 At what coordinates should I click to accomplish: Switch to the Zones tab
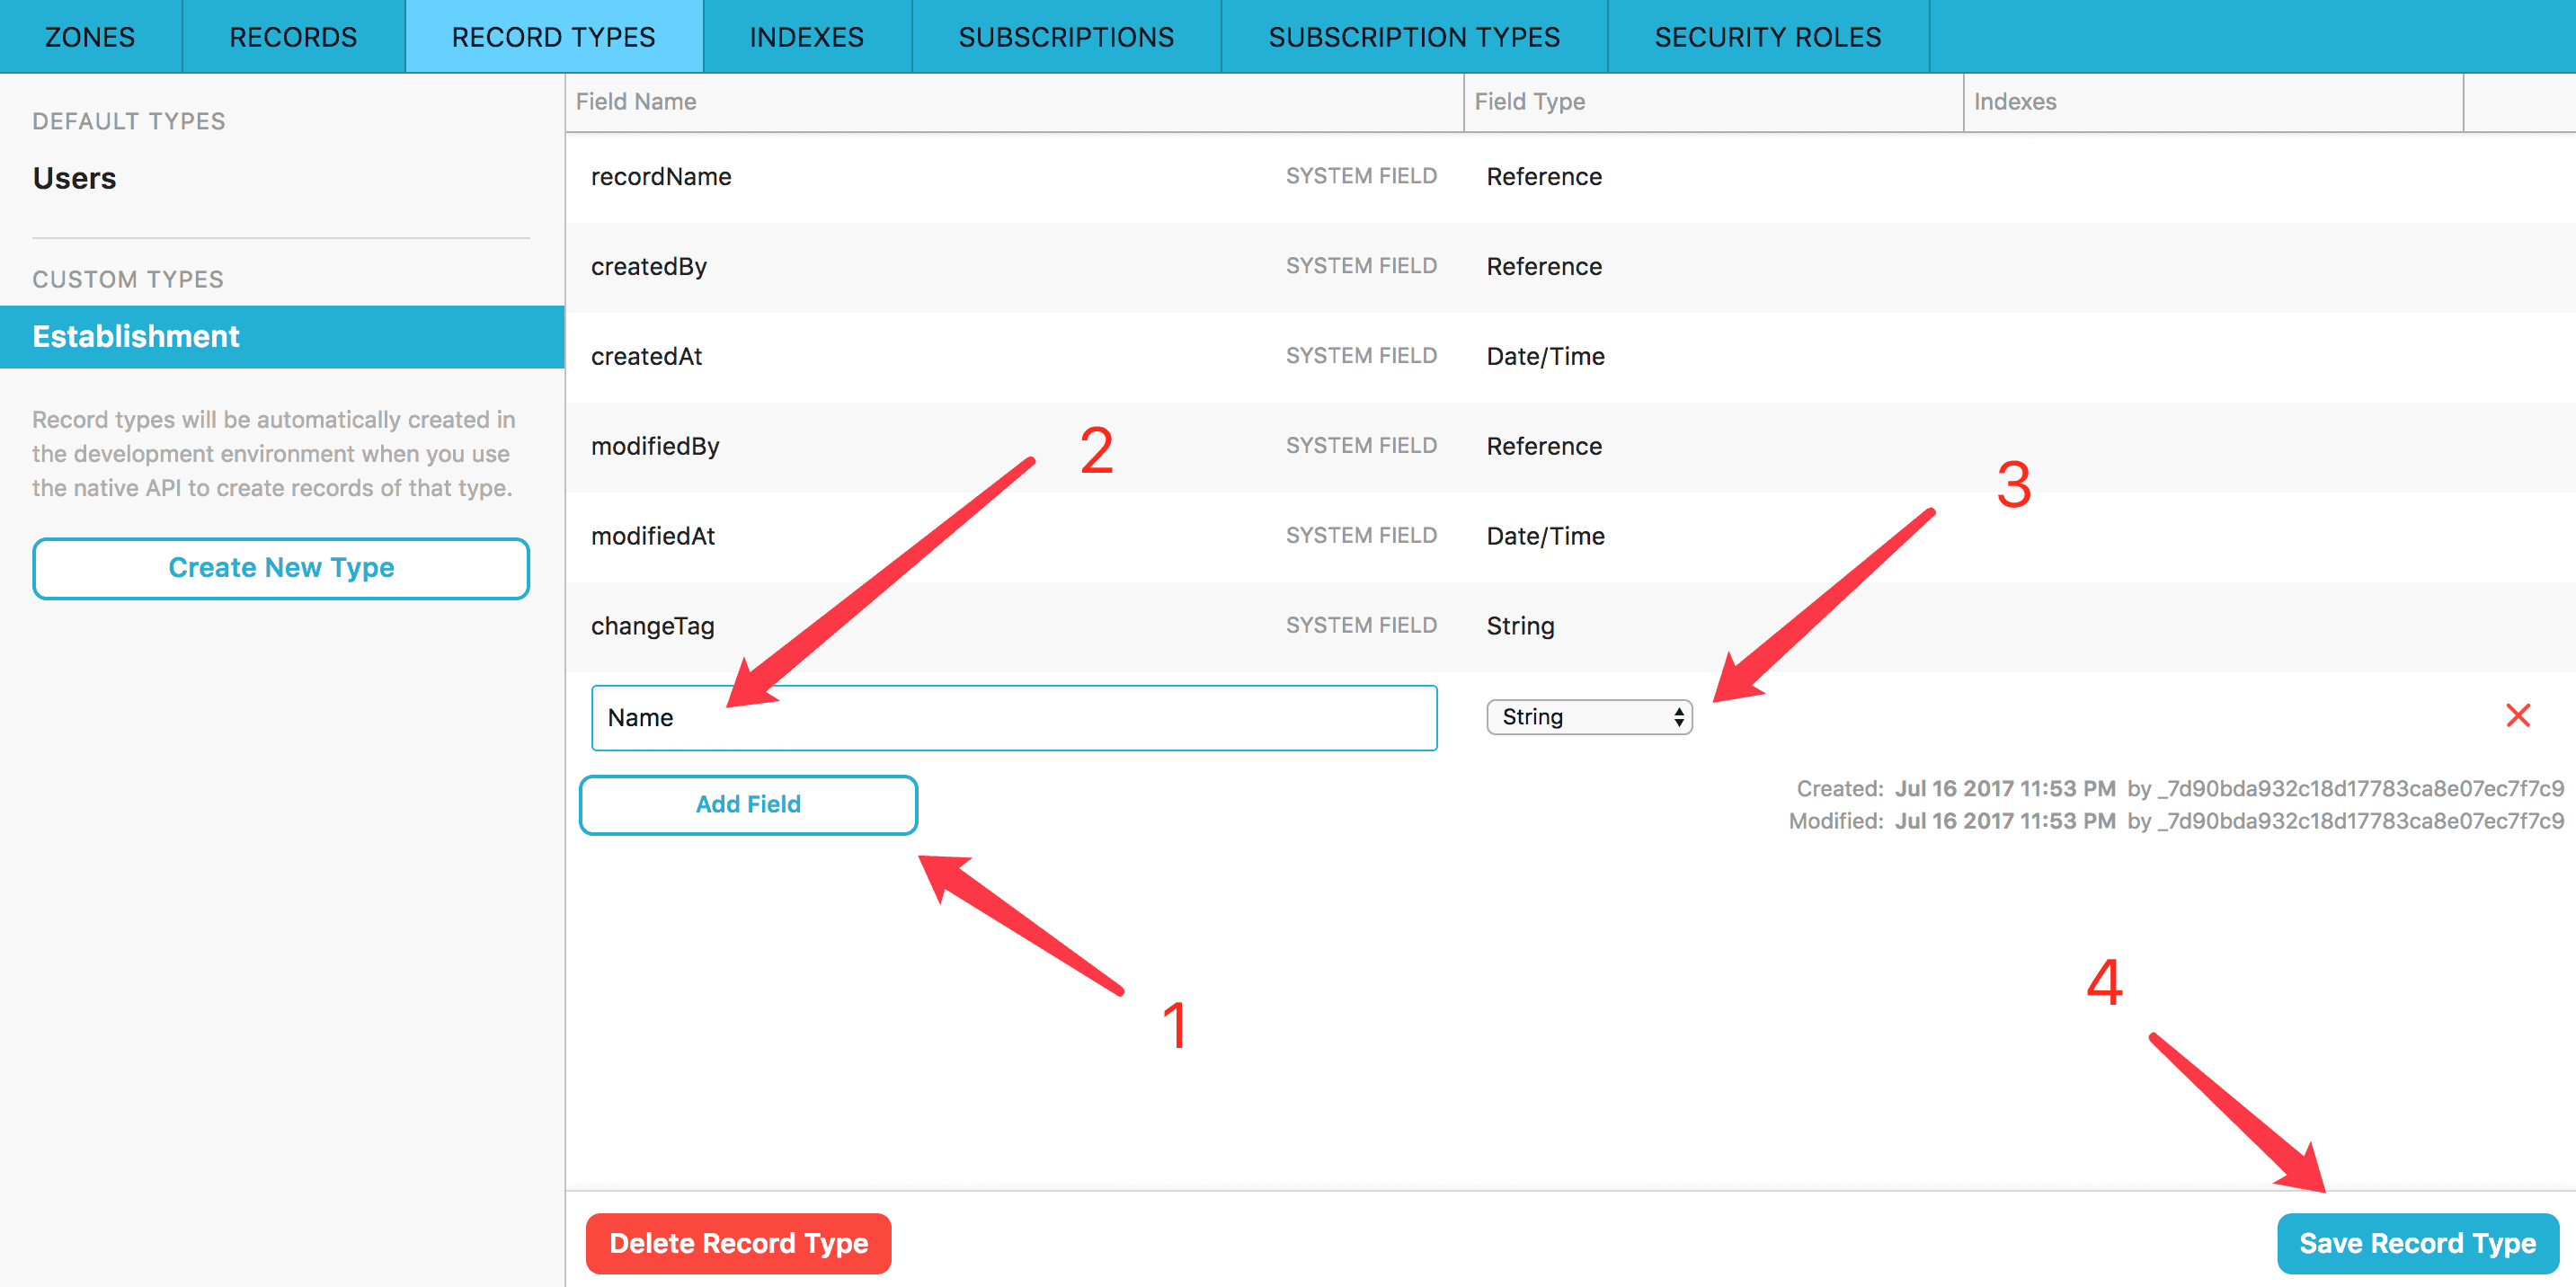(90, 37)
